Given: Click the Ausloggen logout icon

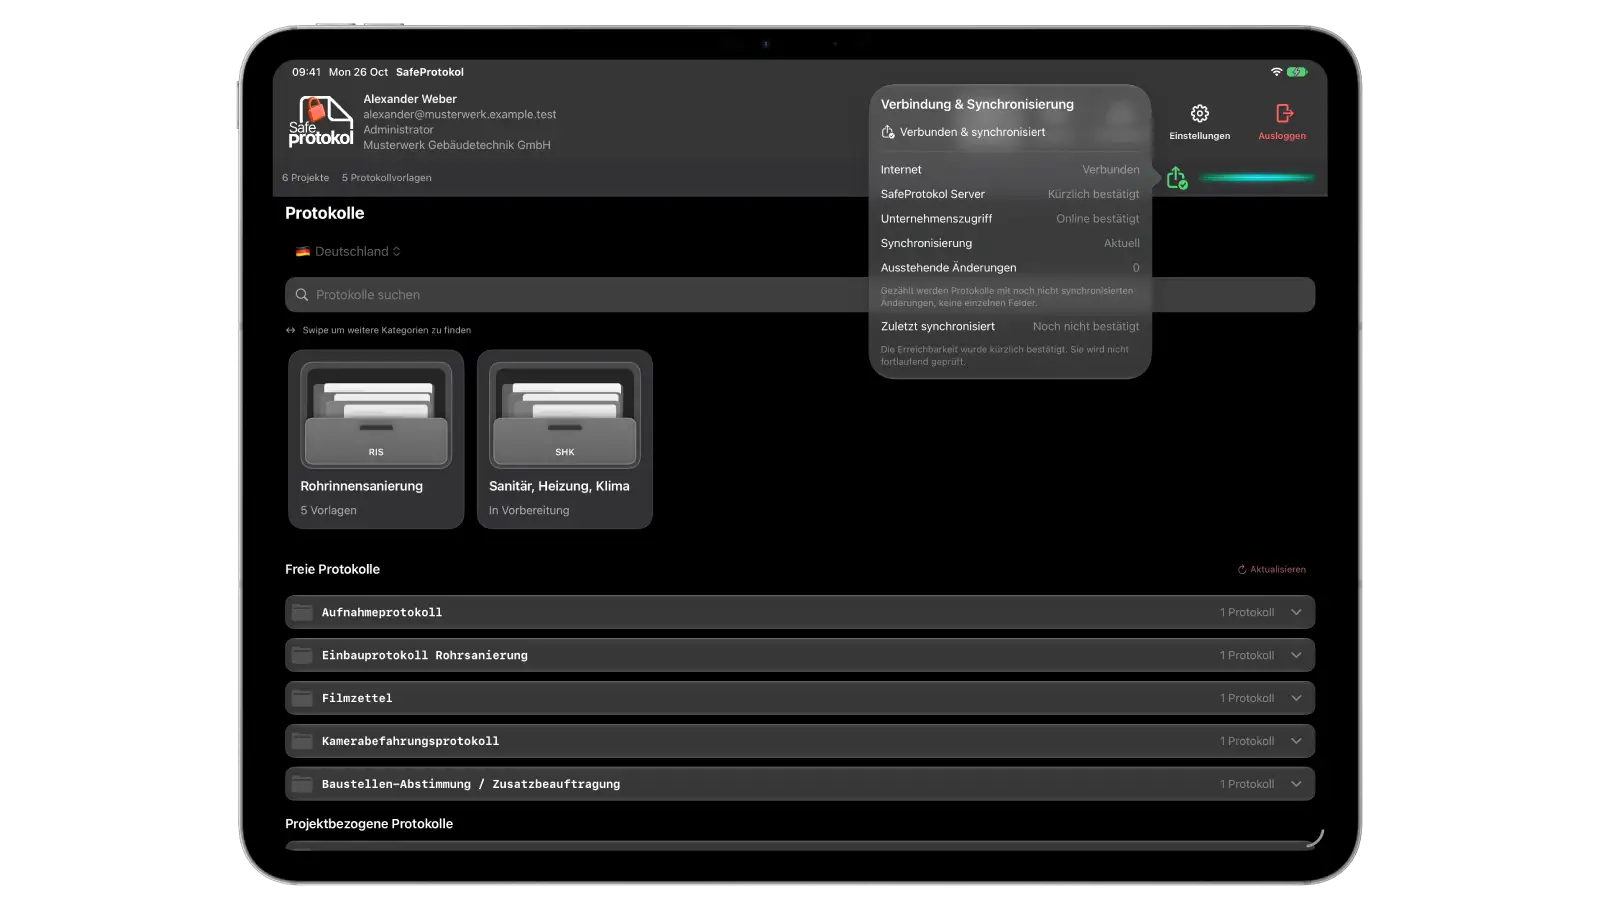Looking at the screenshot, I should point(1284,114).
